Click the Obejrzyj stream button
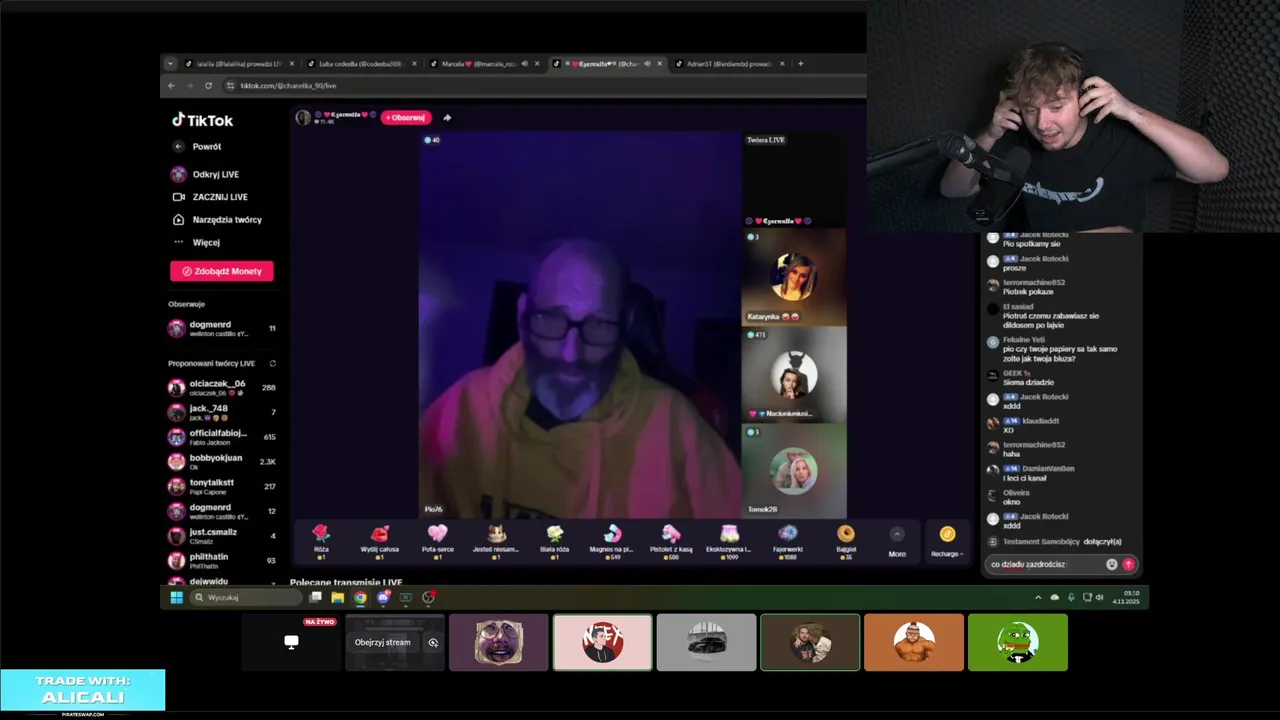 (383, 642)
